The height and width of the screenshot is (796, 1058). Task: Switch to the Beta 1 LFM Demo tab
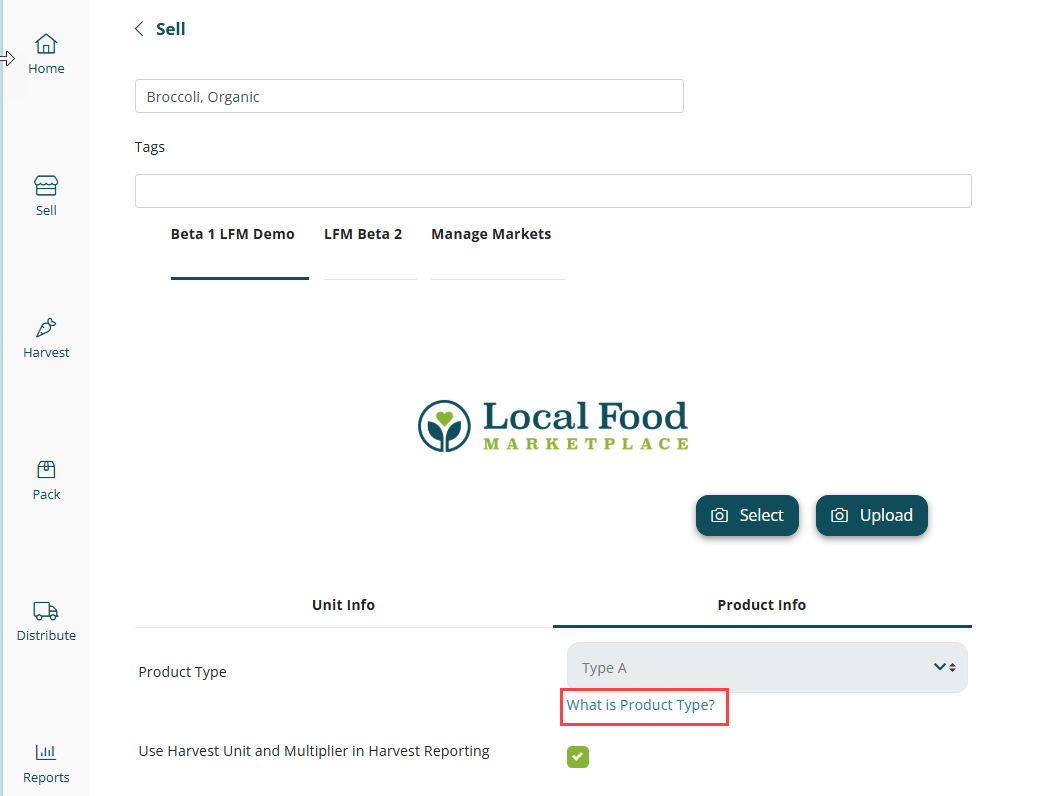coord(233,235)
